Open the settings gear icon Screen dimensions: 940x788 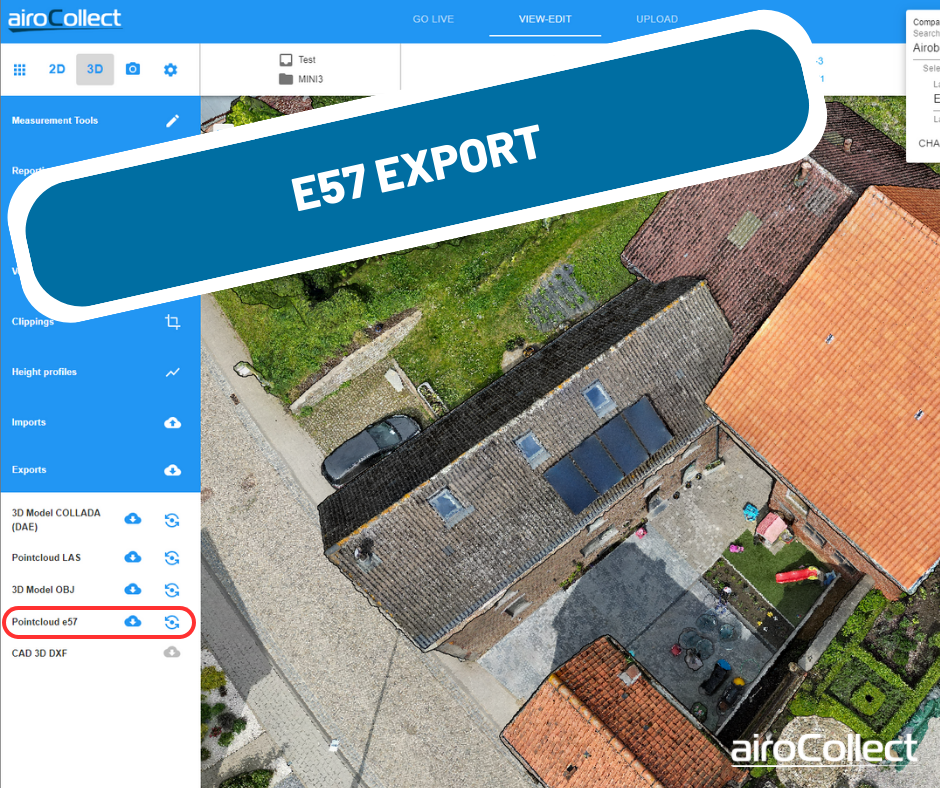pos(170,70)
